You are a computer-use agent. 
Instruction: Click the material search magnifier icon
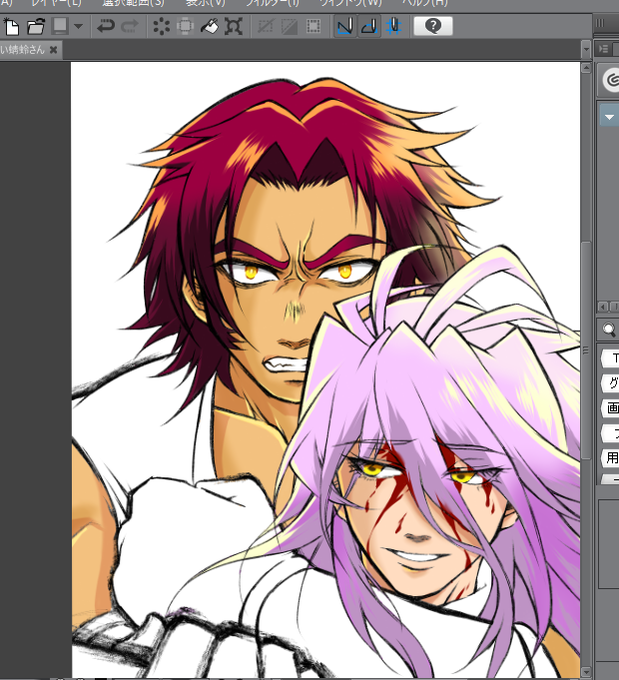tap(609, 329)
